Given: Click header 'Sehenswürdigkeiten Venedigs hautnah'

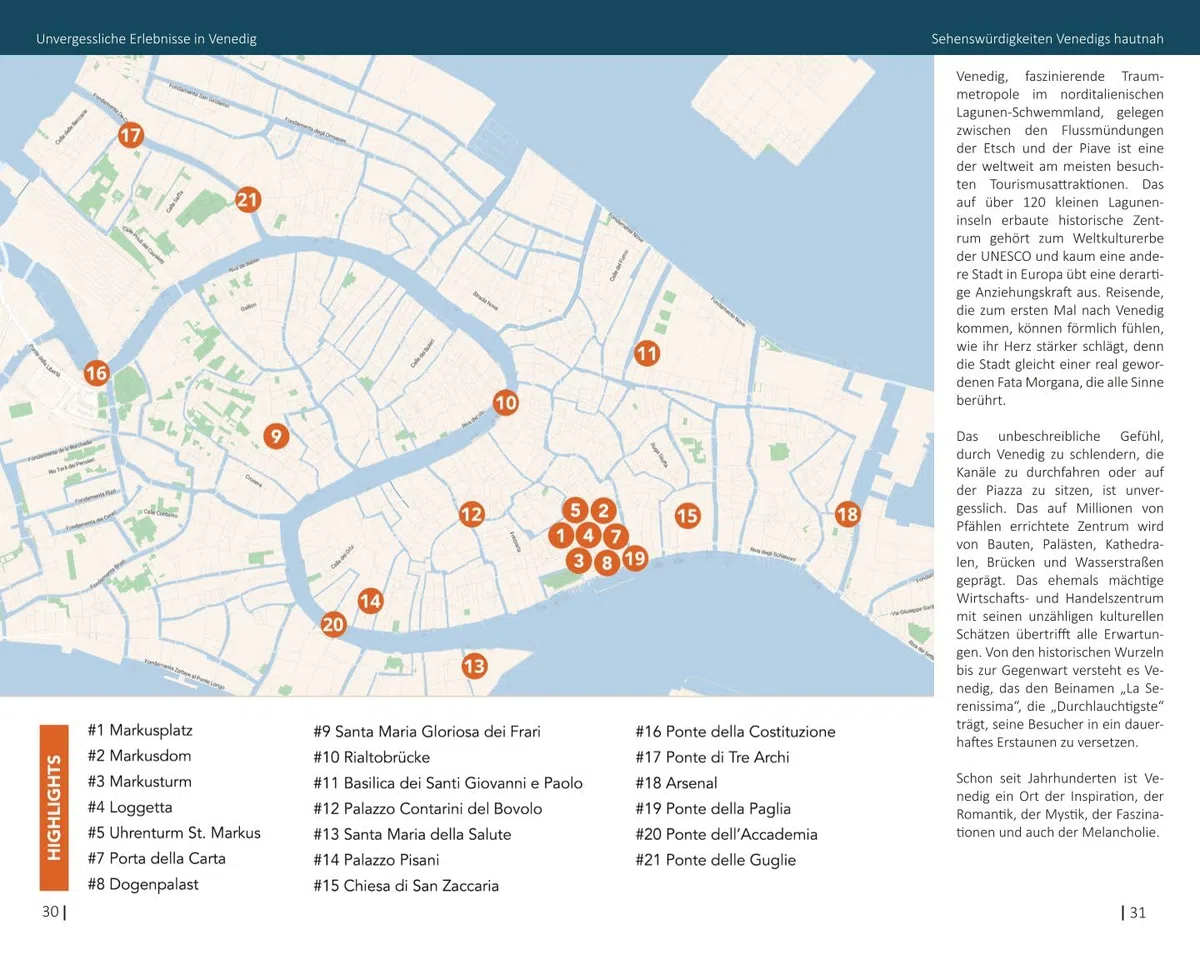Looking at the screenshot, I should click(x=1046, y=39).
